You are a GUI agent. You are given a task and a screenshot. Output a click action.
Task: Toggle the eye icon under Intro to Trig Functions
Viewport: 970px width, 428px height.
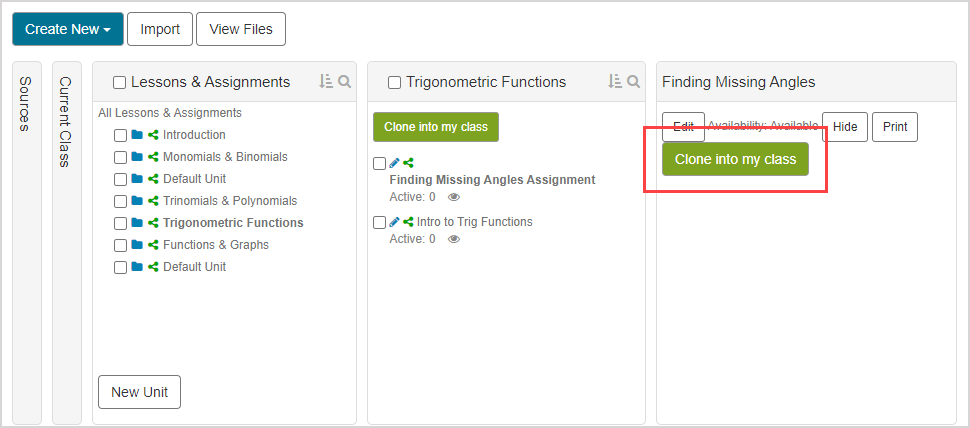[x=454, y=239]
